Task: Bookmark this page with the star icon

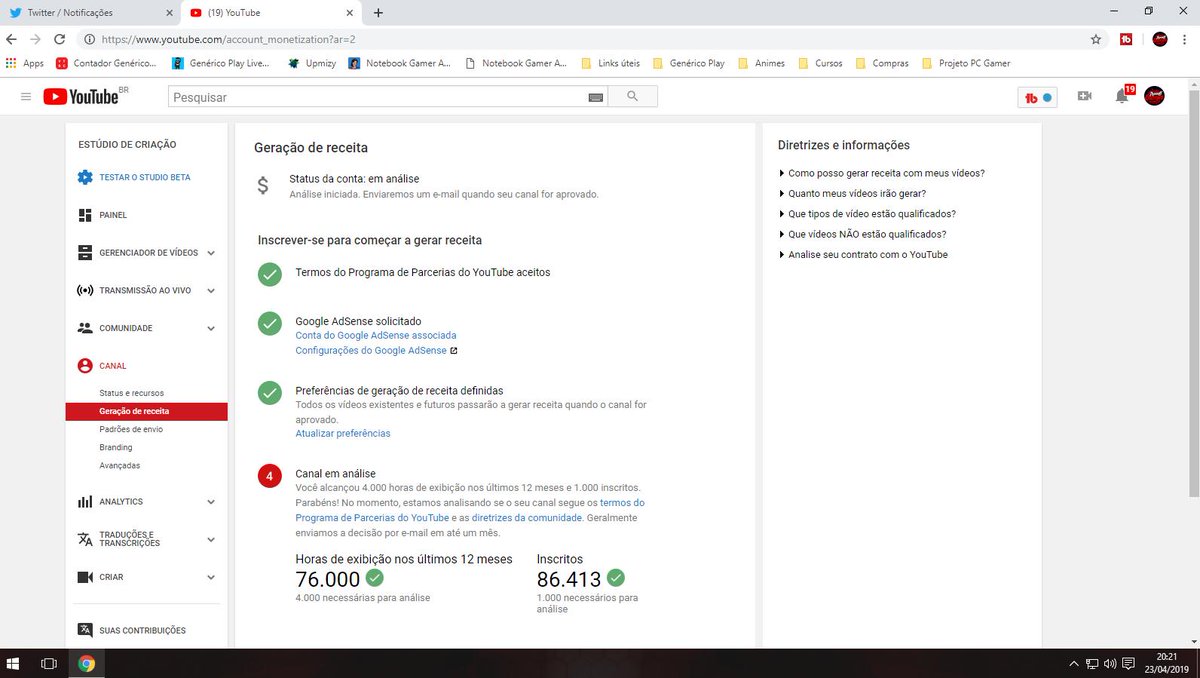Action: tap(1096, 39)
